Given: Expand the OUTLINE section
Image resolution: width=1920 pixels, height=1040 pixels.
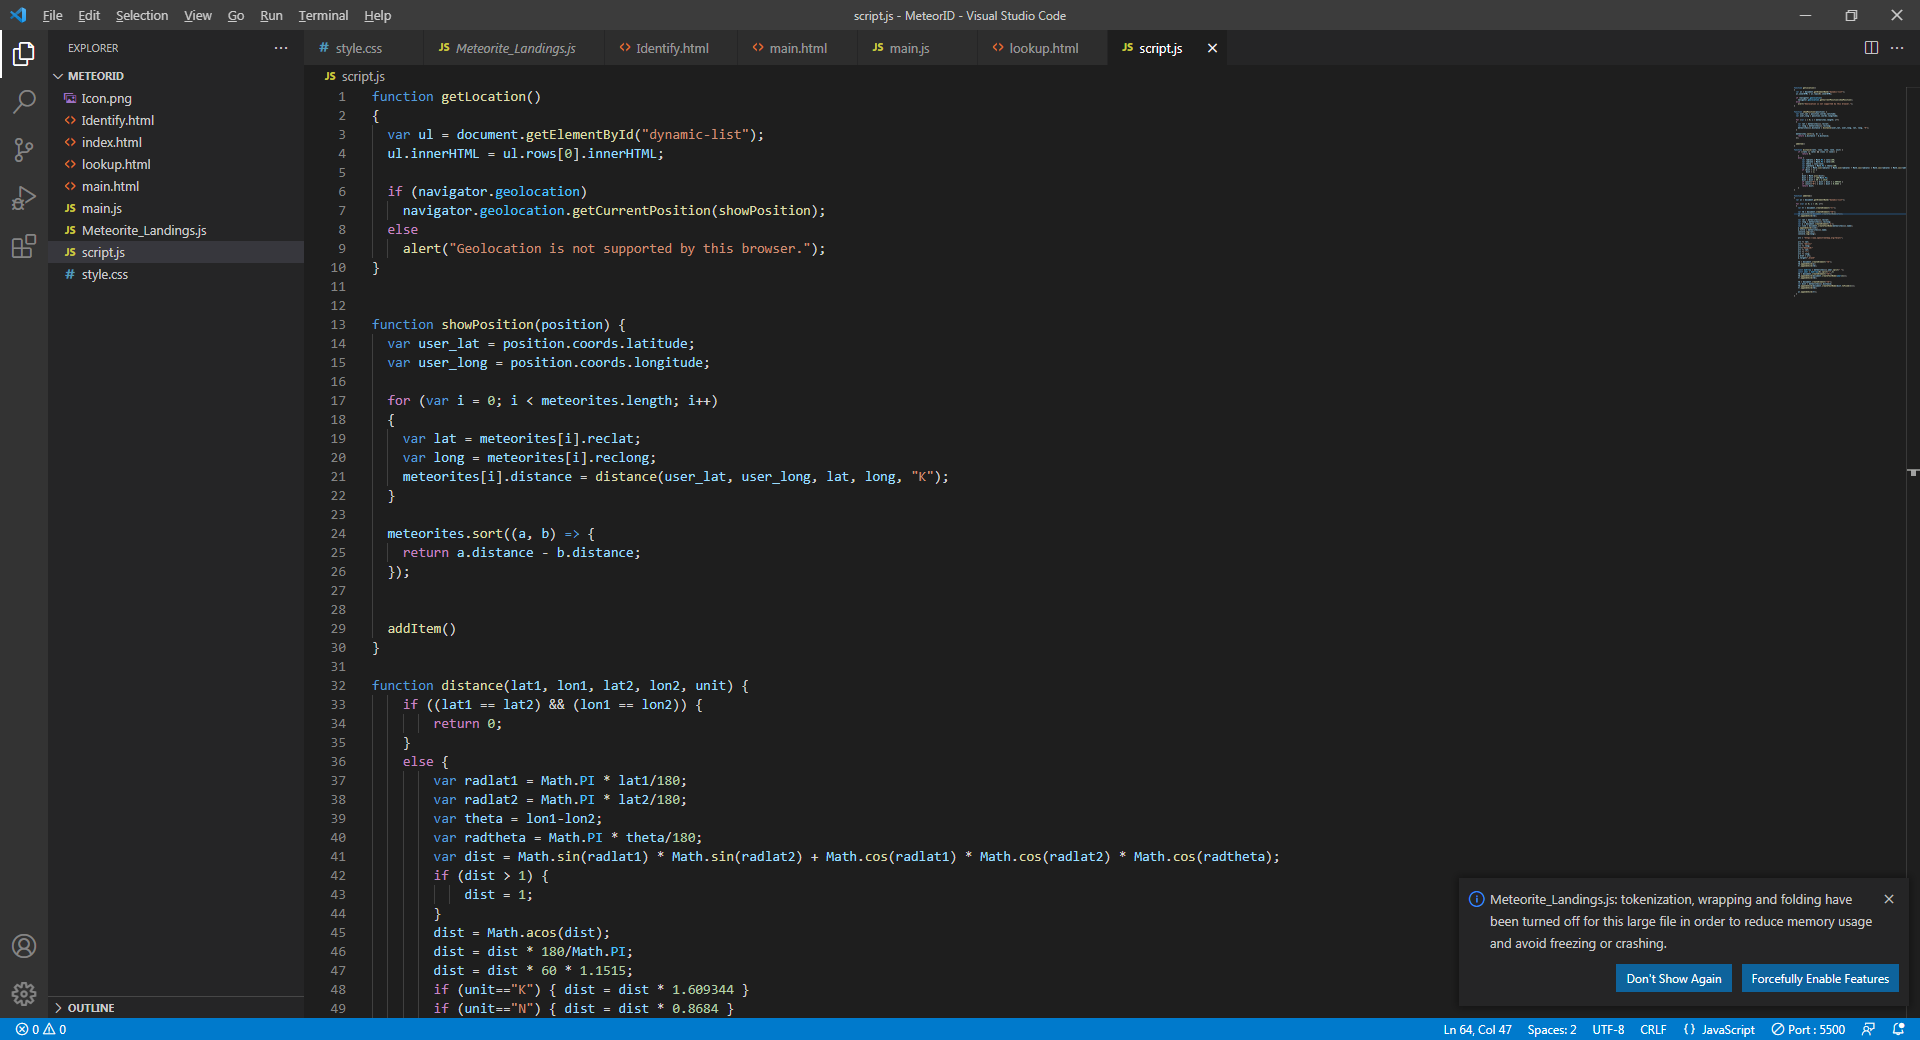Looking at the screenshot, I should [90, 1008].
